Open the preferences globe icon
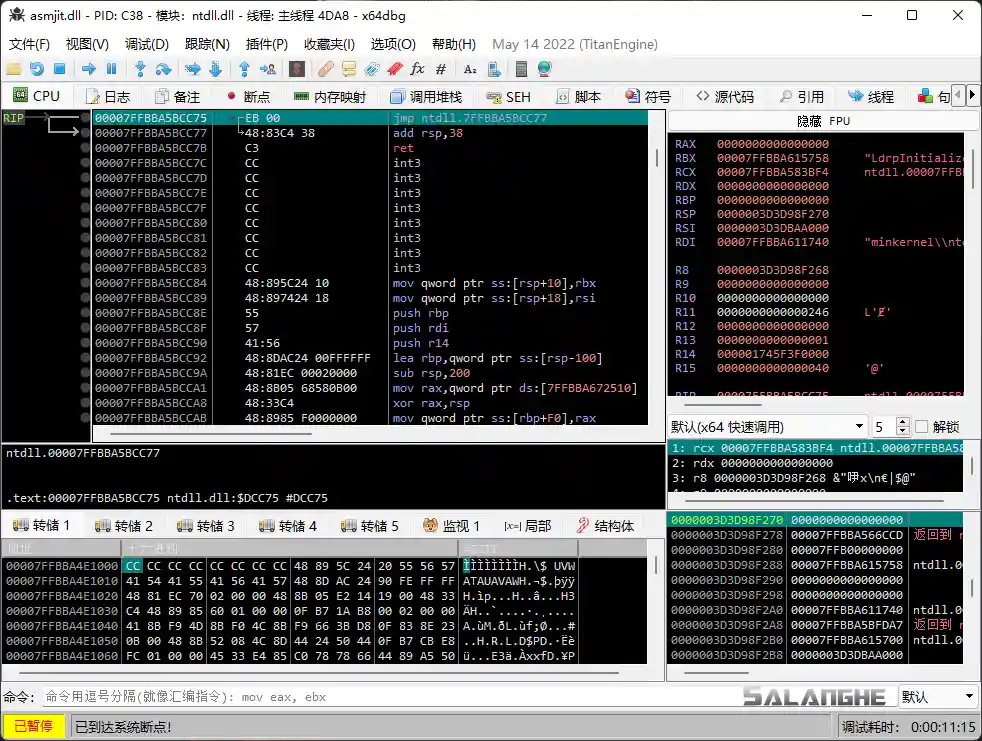This screenshot has height=741, width=982. coord(546,70)
